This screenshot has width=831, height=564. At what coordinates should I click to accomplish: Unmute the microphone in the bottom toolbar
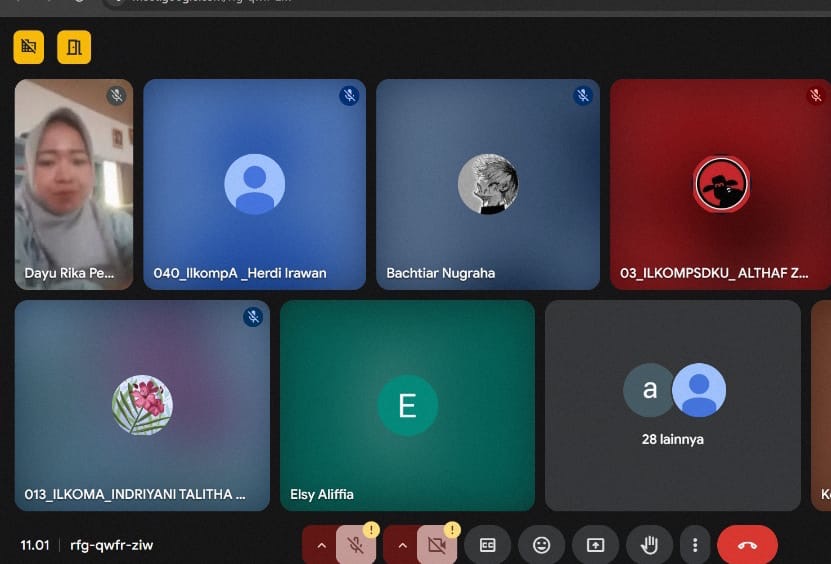355,545
